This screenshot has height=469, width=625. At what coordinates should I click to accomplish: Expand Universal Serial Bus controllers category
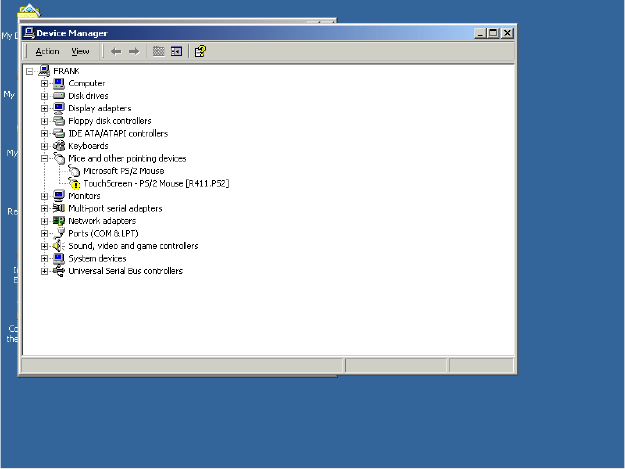coord(44,271)
